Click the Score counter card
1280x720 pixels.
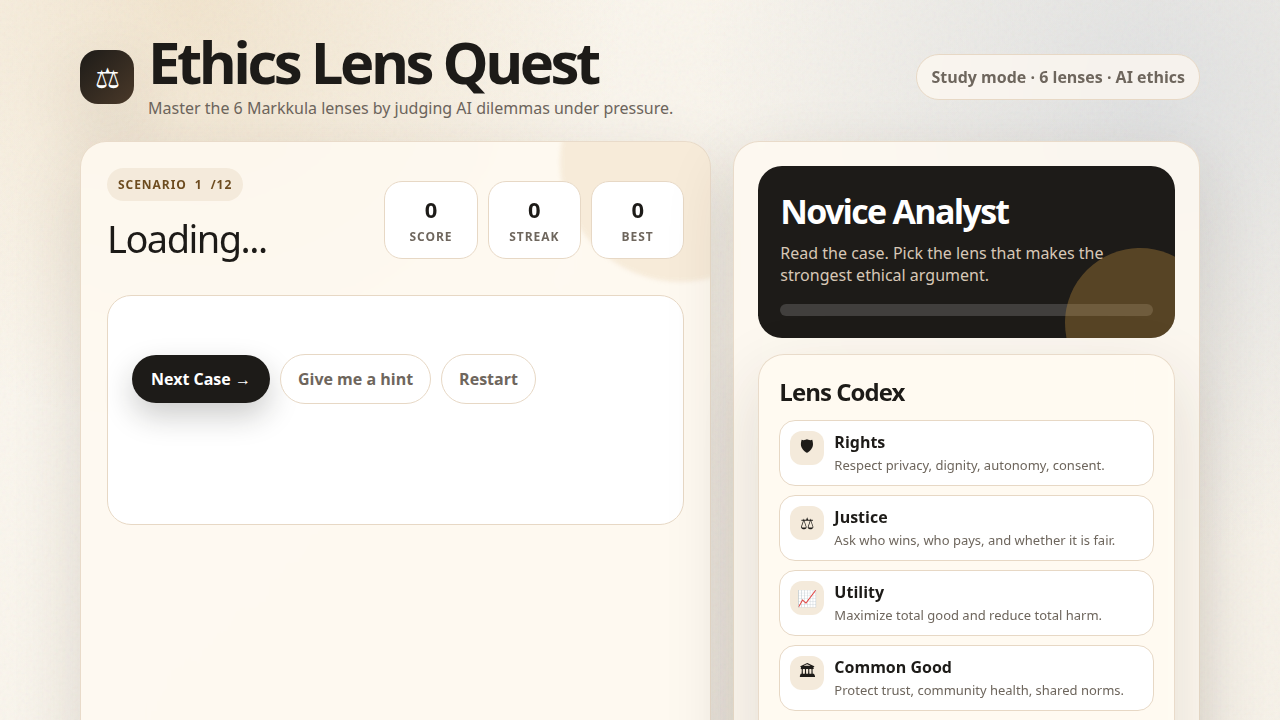tap(431, 220)
